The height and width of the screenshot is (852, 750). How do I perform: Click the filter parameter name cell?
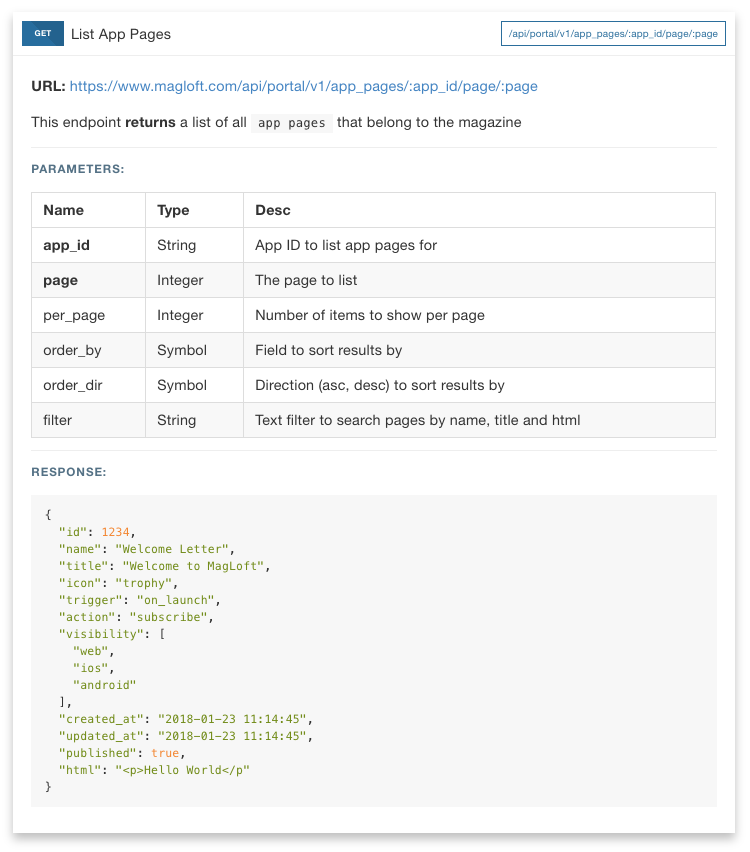[58, 420]
